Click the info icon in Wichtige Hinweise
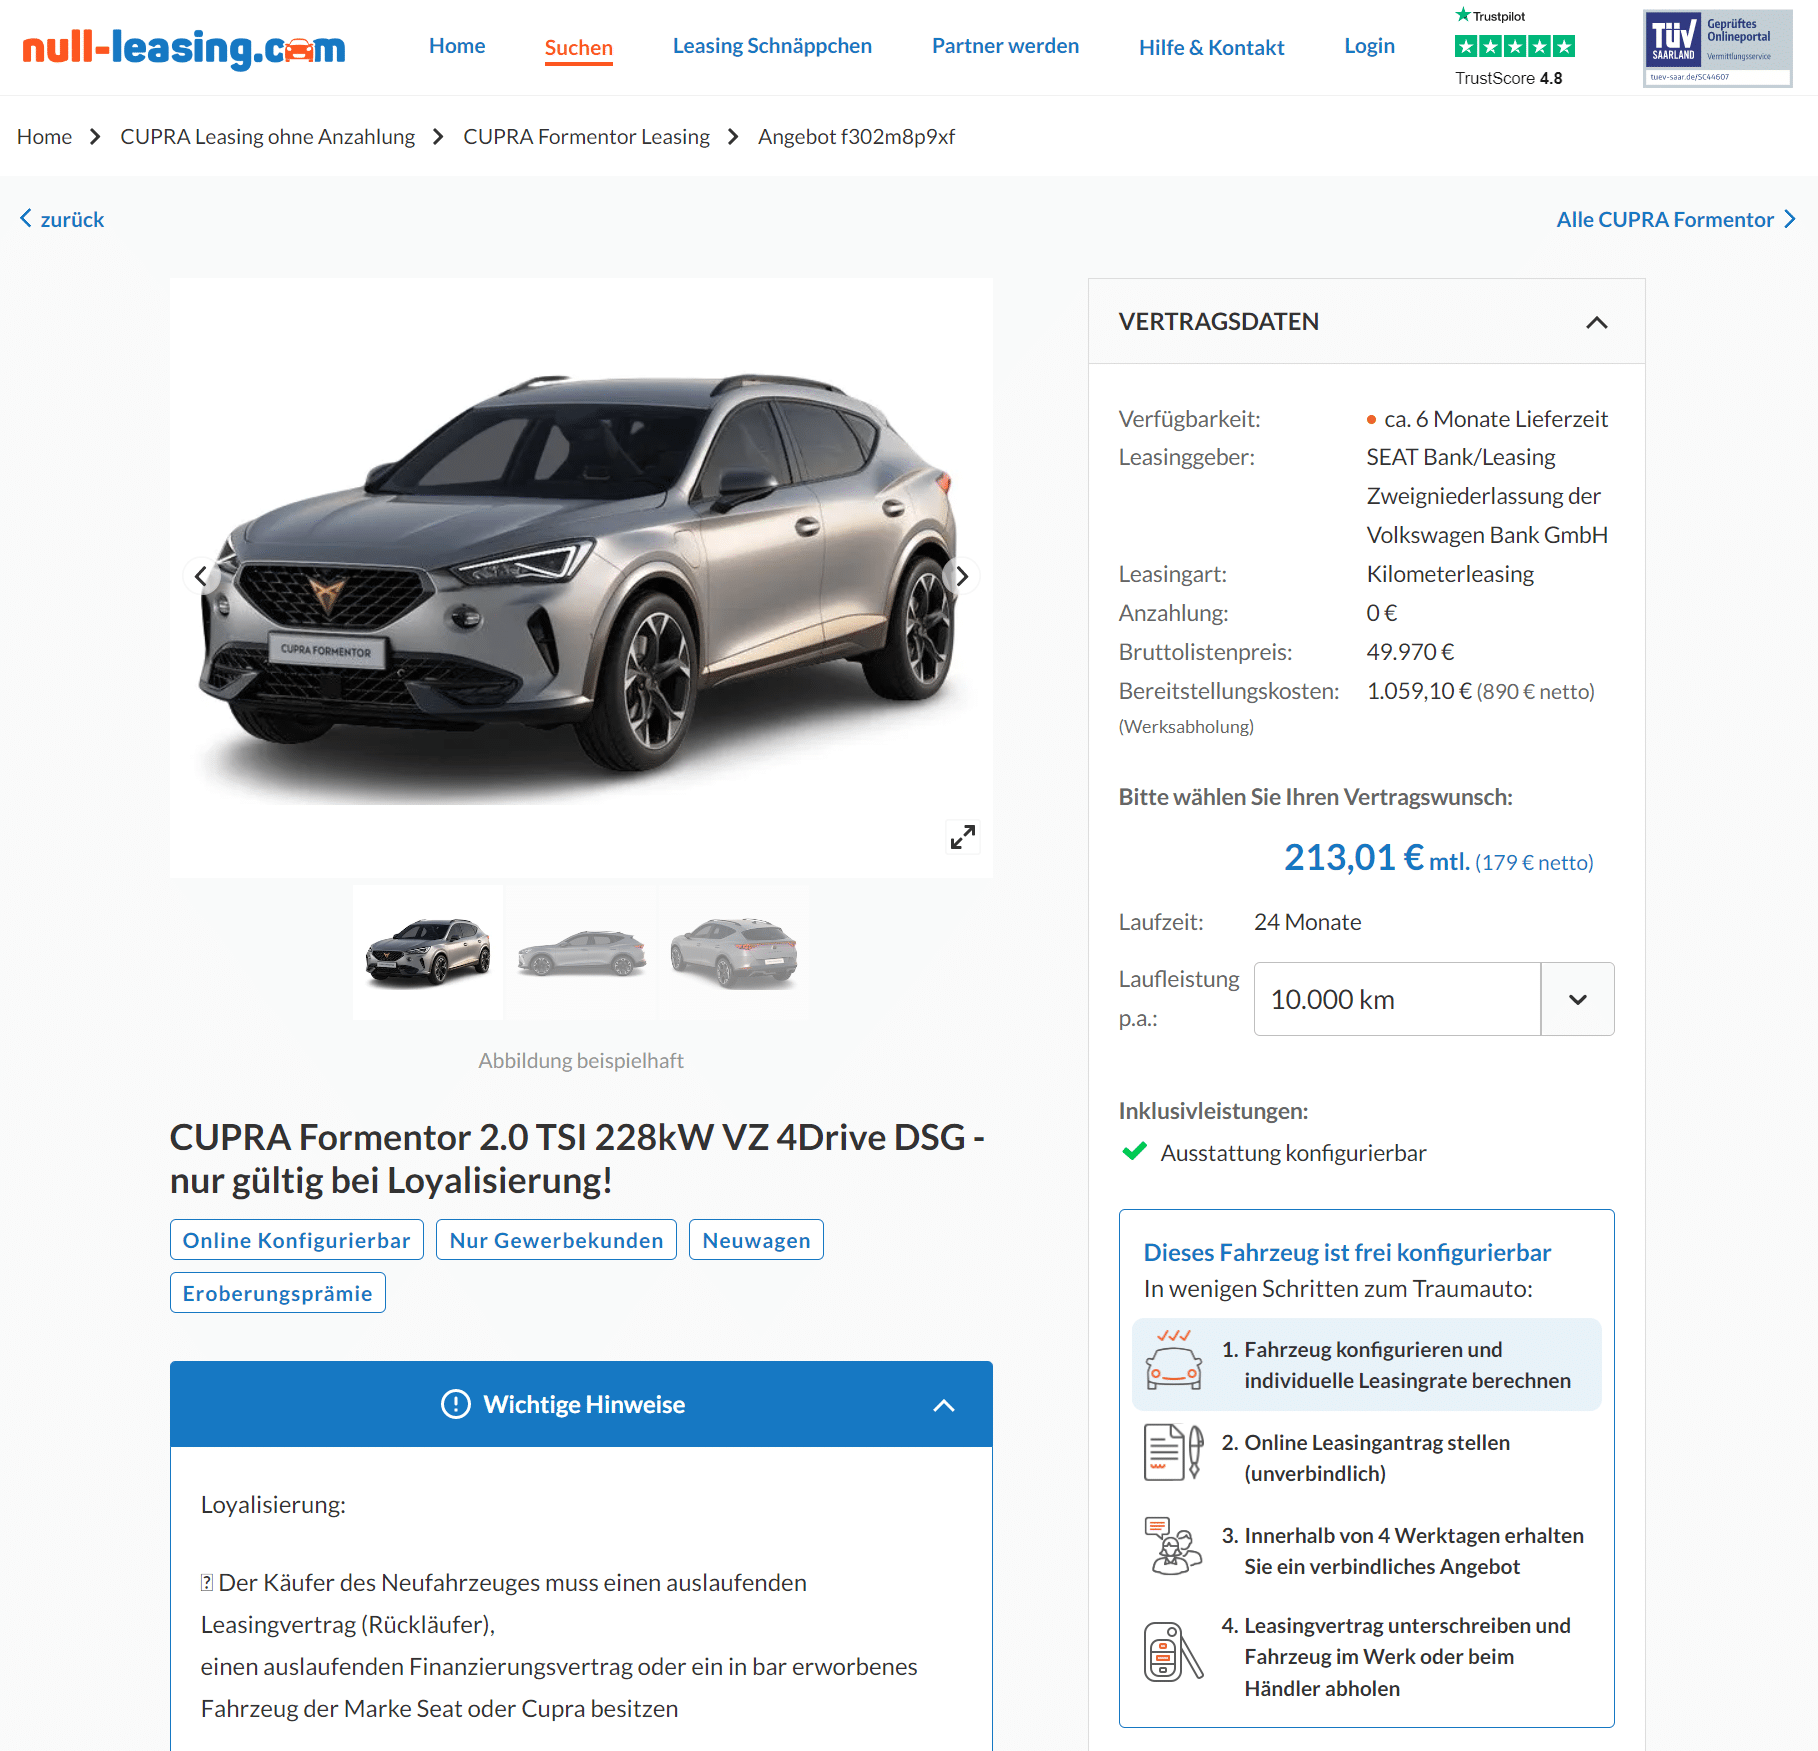 coord(455,1404)
